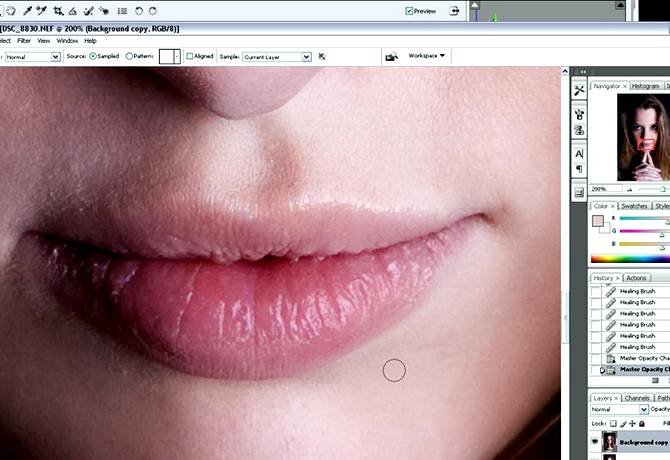Click the Hand tool icon
This screenshot has width=670, height=460.
[x=9, y=11]
